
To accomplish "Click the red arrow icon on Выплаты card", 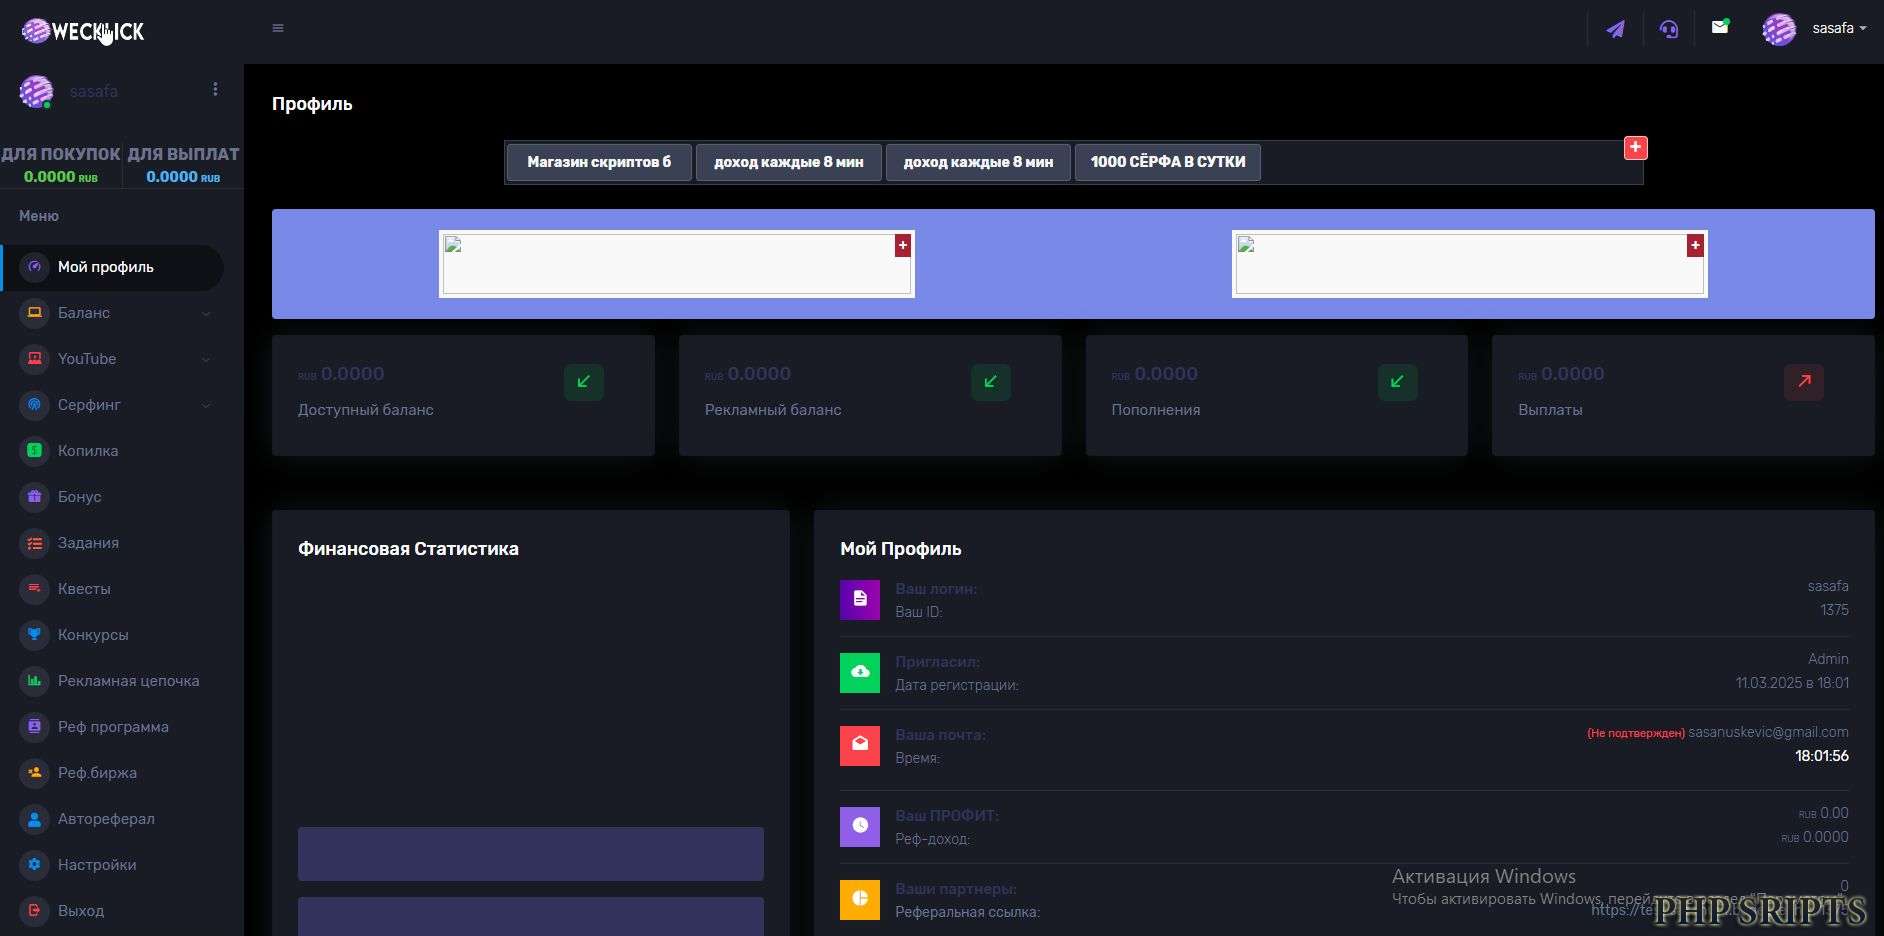I will point(1803,381).
